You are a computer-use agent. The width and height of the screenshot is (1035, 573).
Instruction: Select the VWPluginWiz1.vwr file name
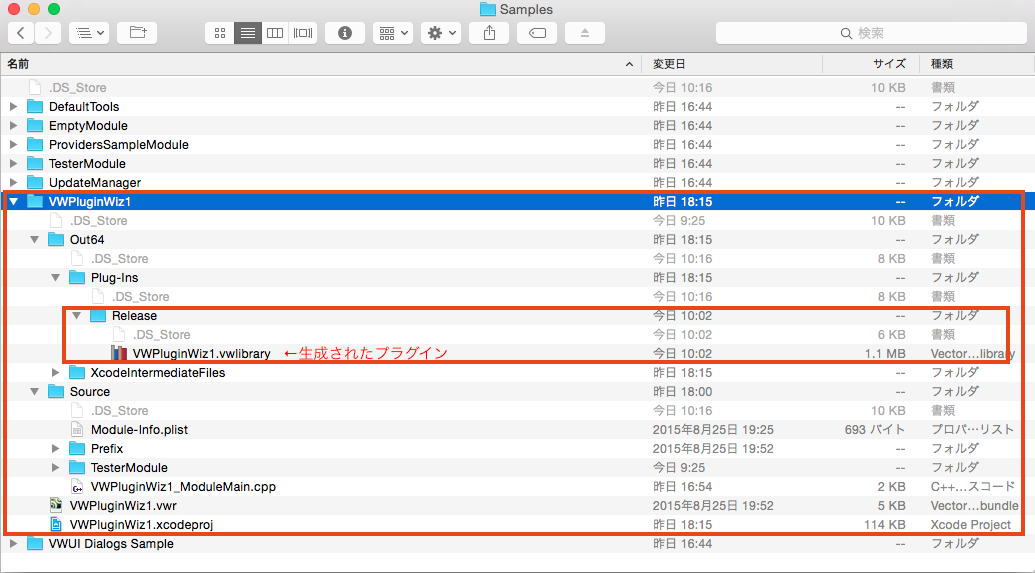[x=123, y=506]
